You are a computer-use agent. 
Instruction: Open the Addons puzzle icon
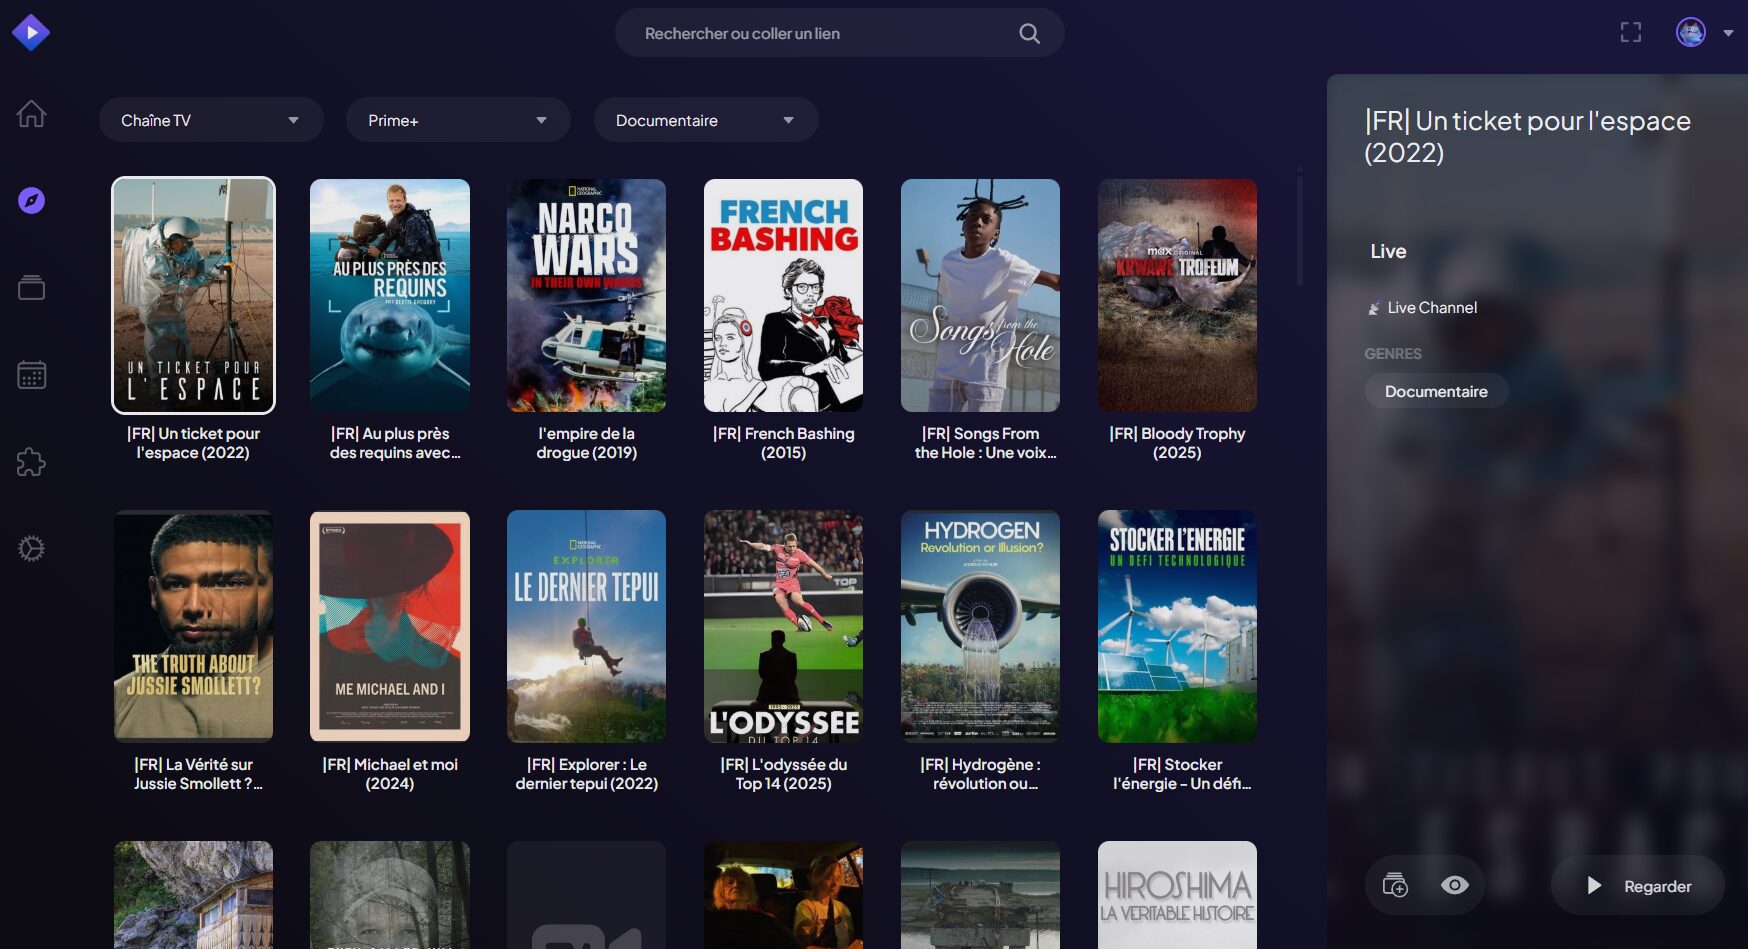(31, 462)
